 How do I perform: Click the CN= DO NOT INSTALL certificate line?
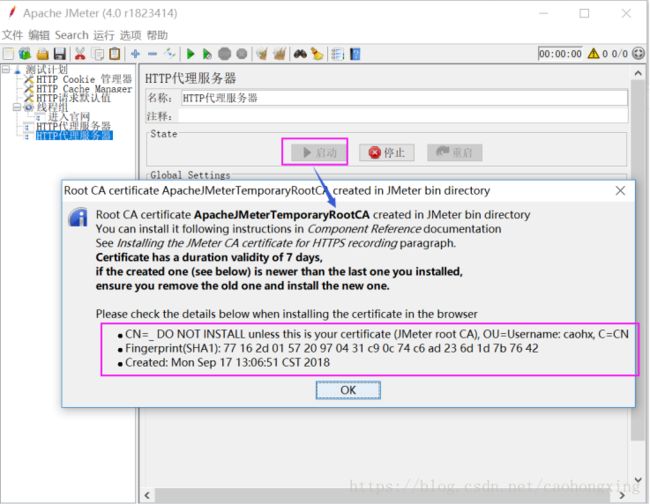(x=377, y=334)
